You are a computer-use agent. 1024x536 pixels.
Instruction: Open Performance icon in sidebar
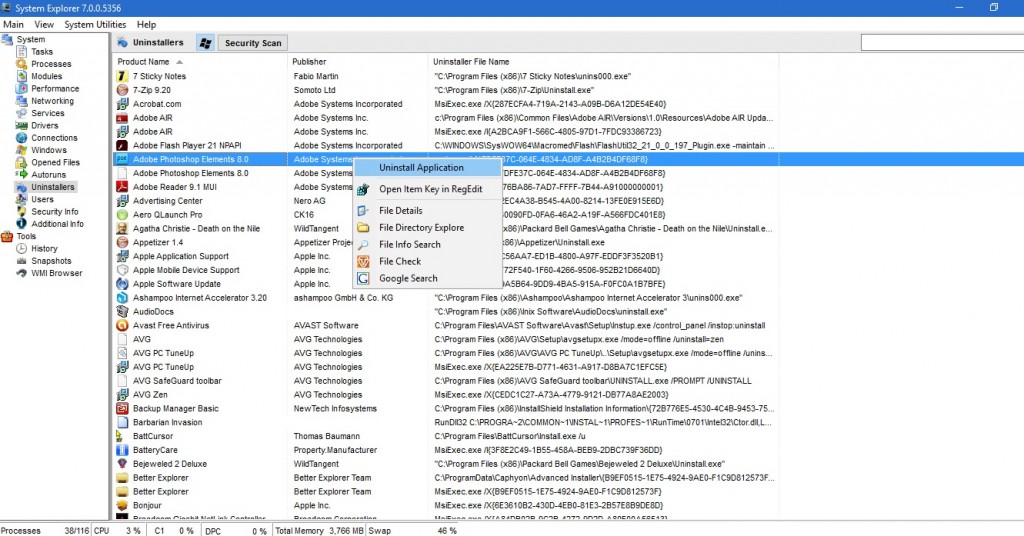point(22,89)
